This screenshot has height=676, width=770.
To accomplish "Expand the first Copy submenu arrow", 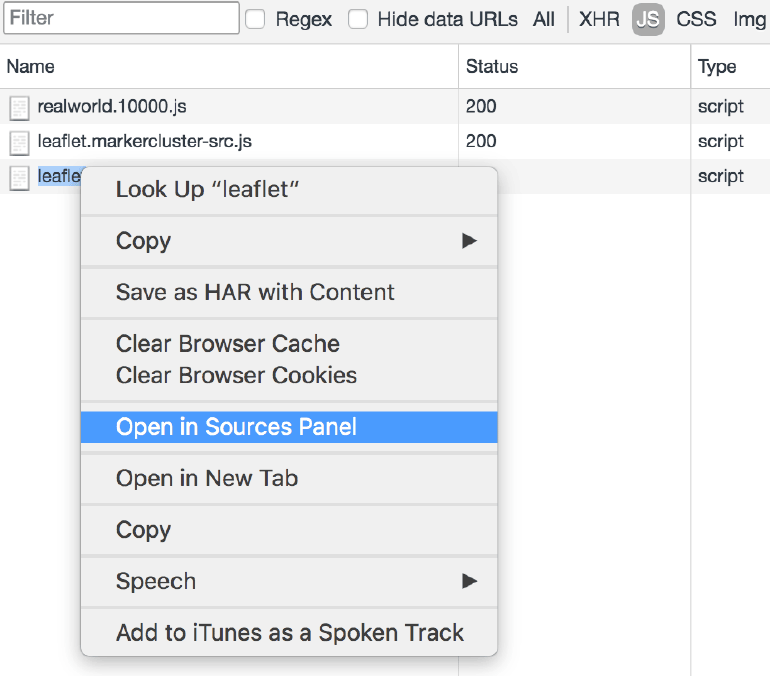I will point(469,241).
